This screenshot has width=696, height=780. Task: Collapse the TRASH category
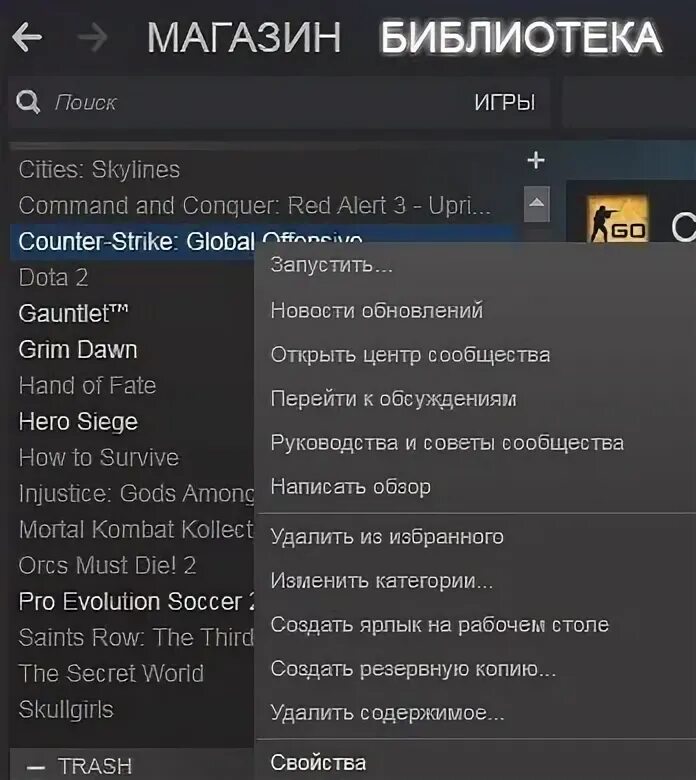[36, 767]
